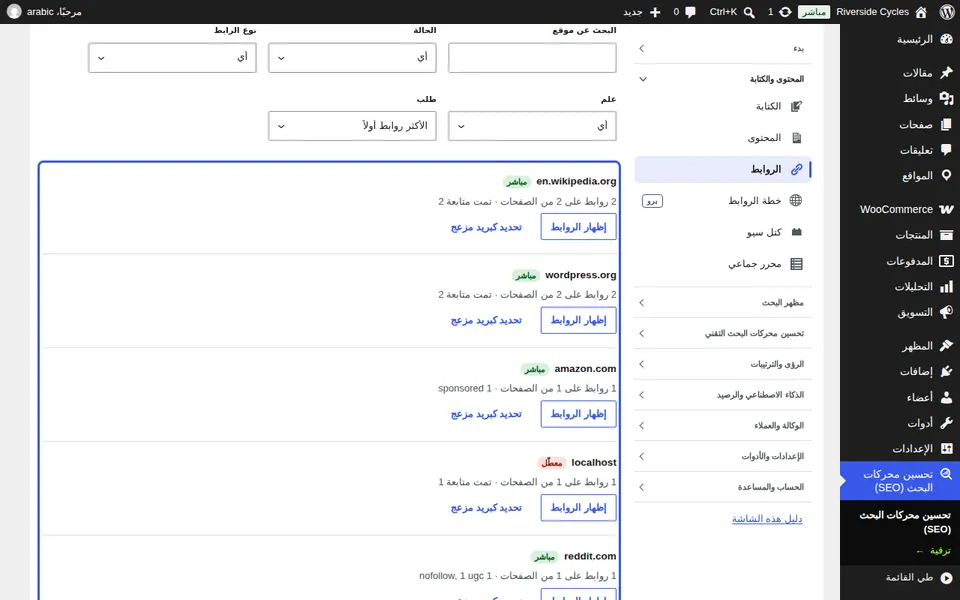Viewport: 960px width, 600px height.
Task: Click the dollar icon for المدفوعات
Action: point(947,261)
